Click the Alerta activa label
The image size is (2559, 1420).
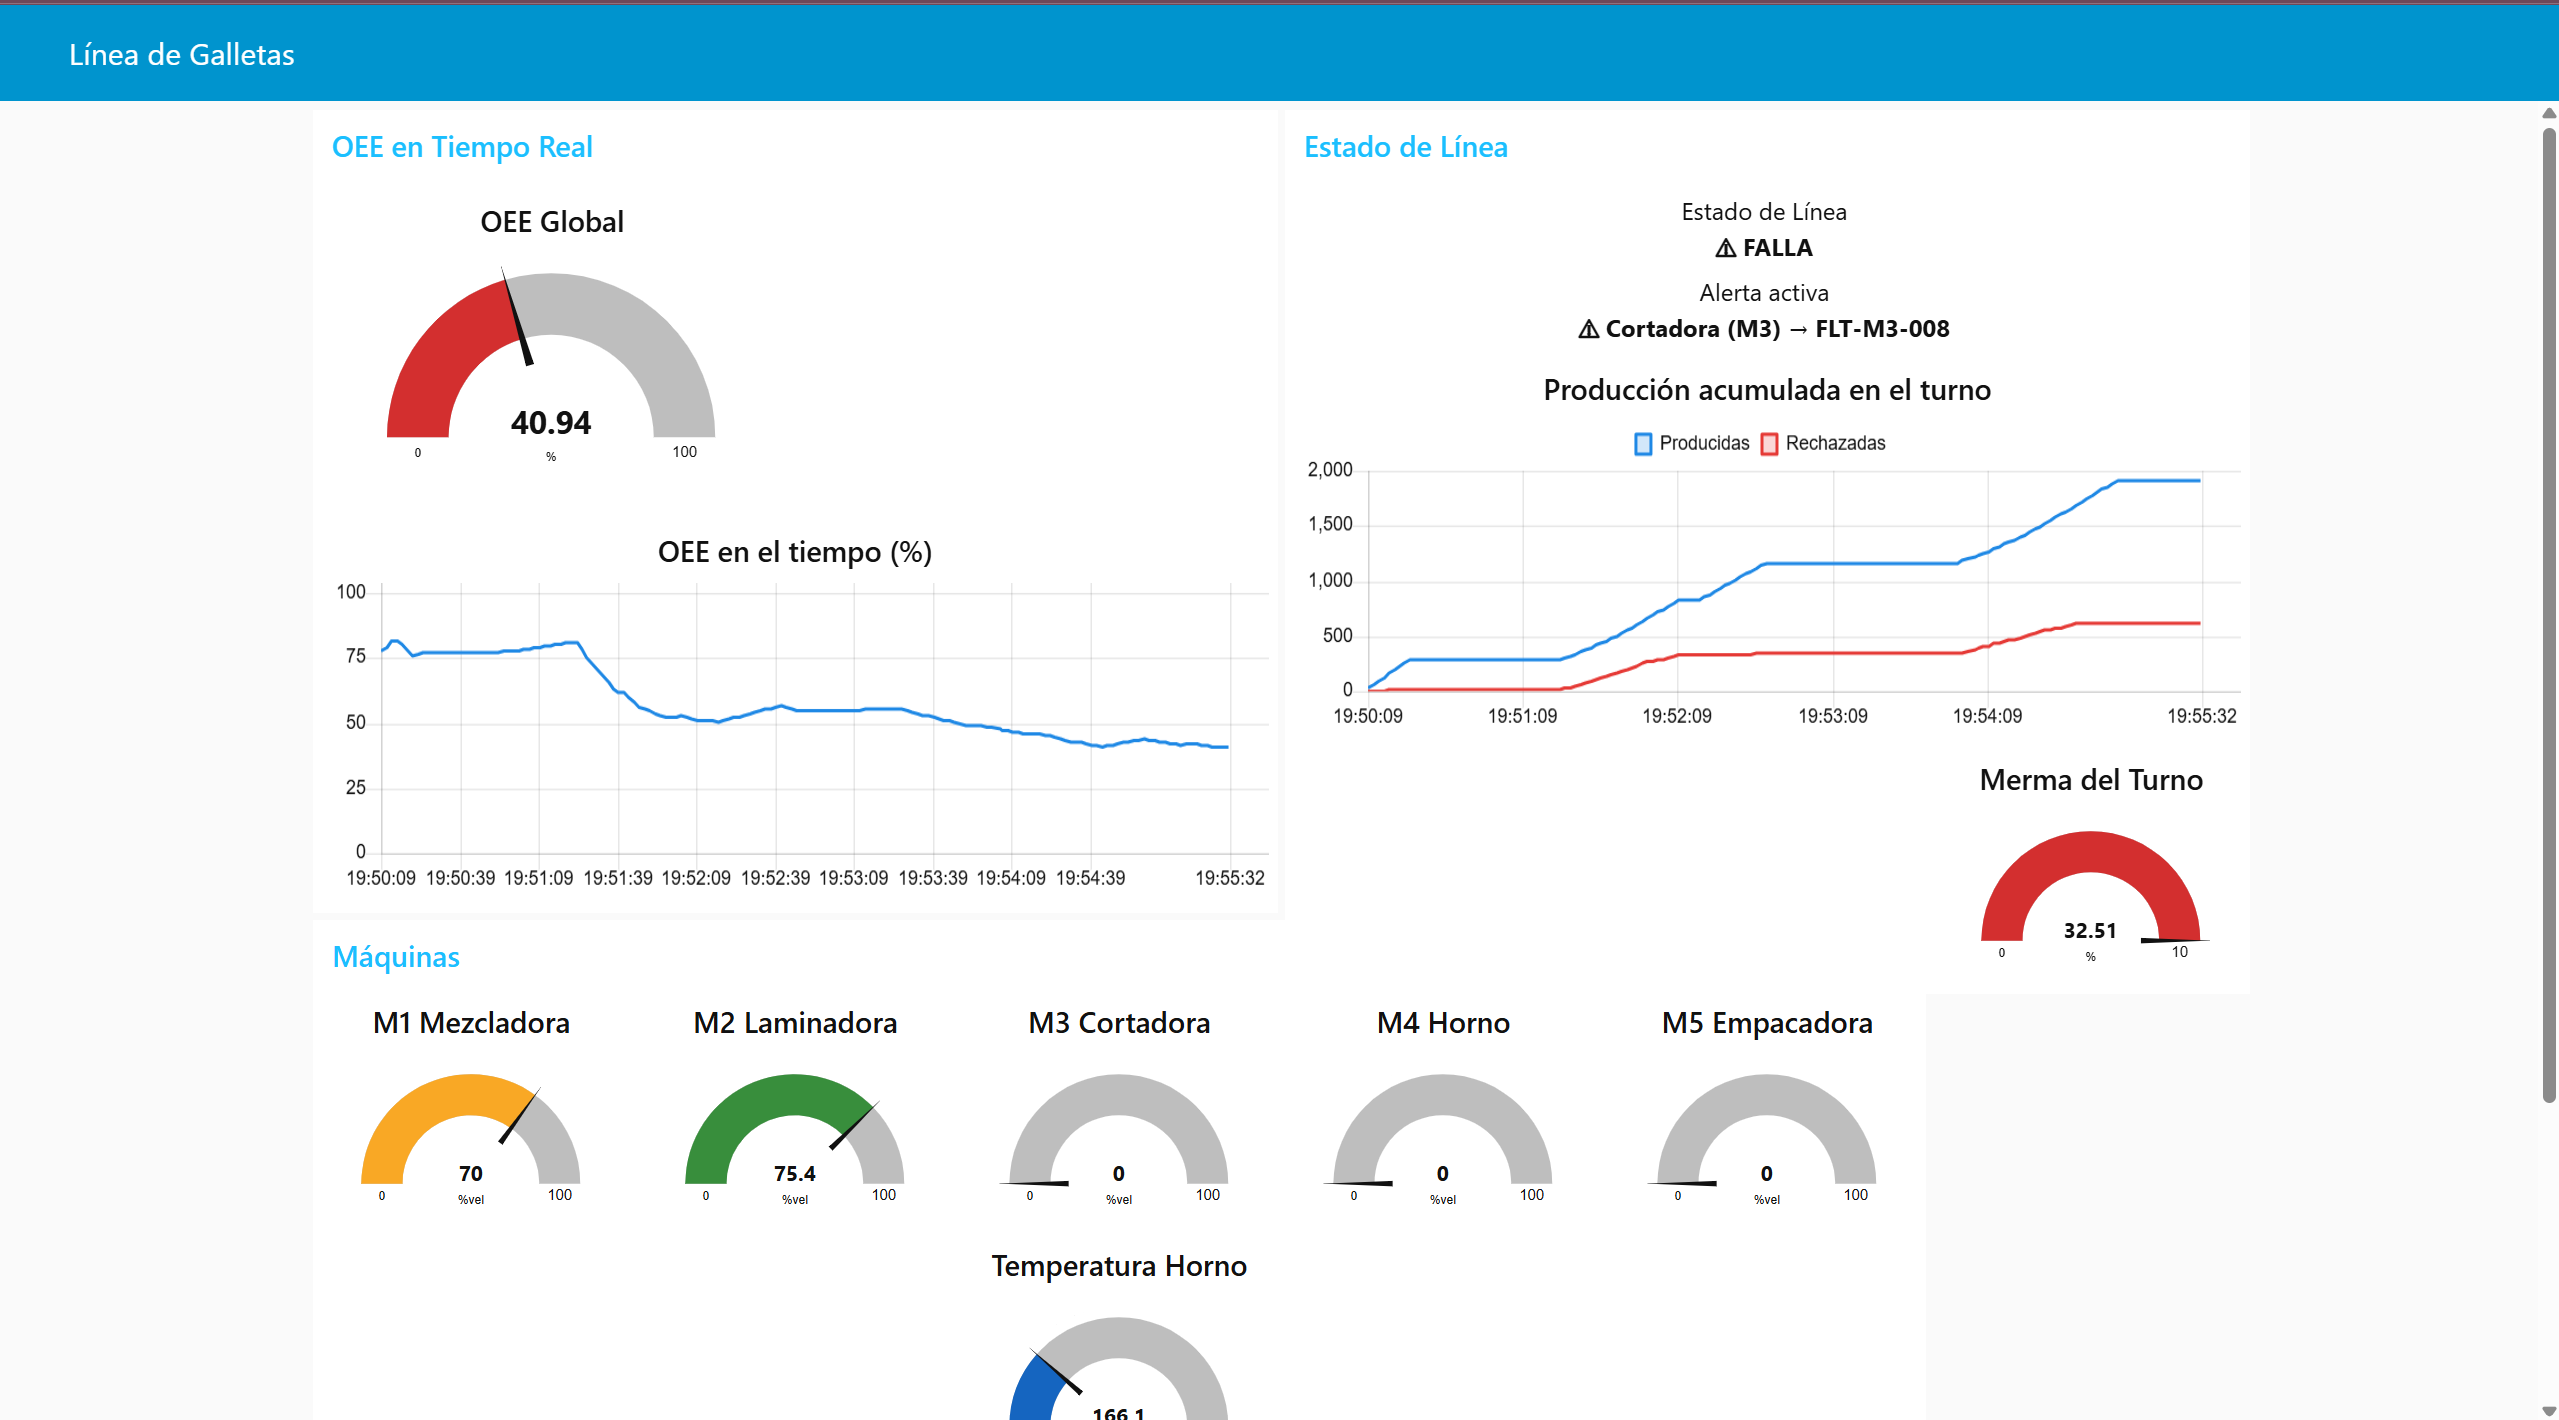click(x=1764, y=293)
